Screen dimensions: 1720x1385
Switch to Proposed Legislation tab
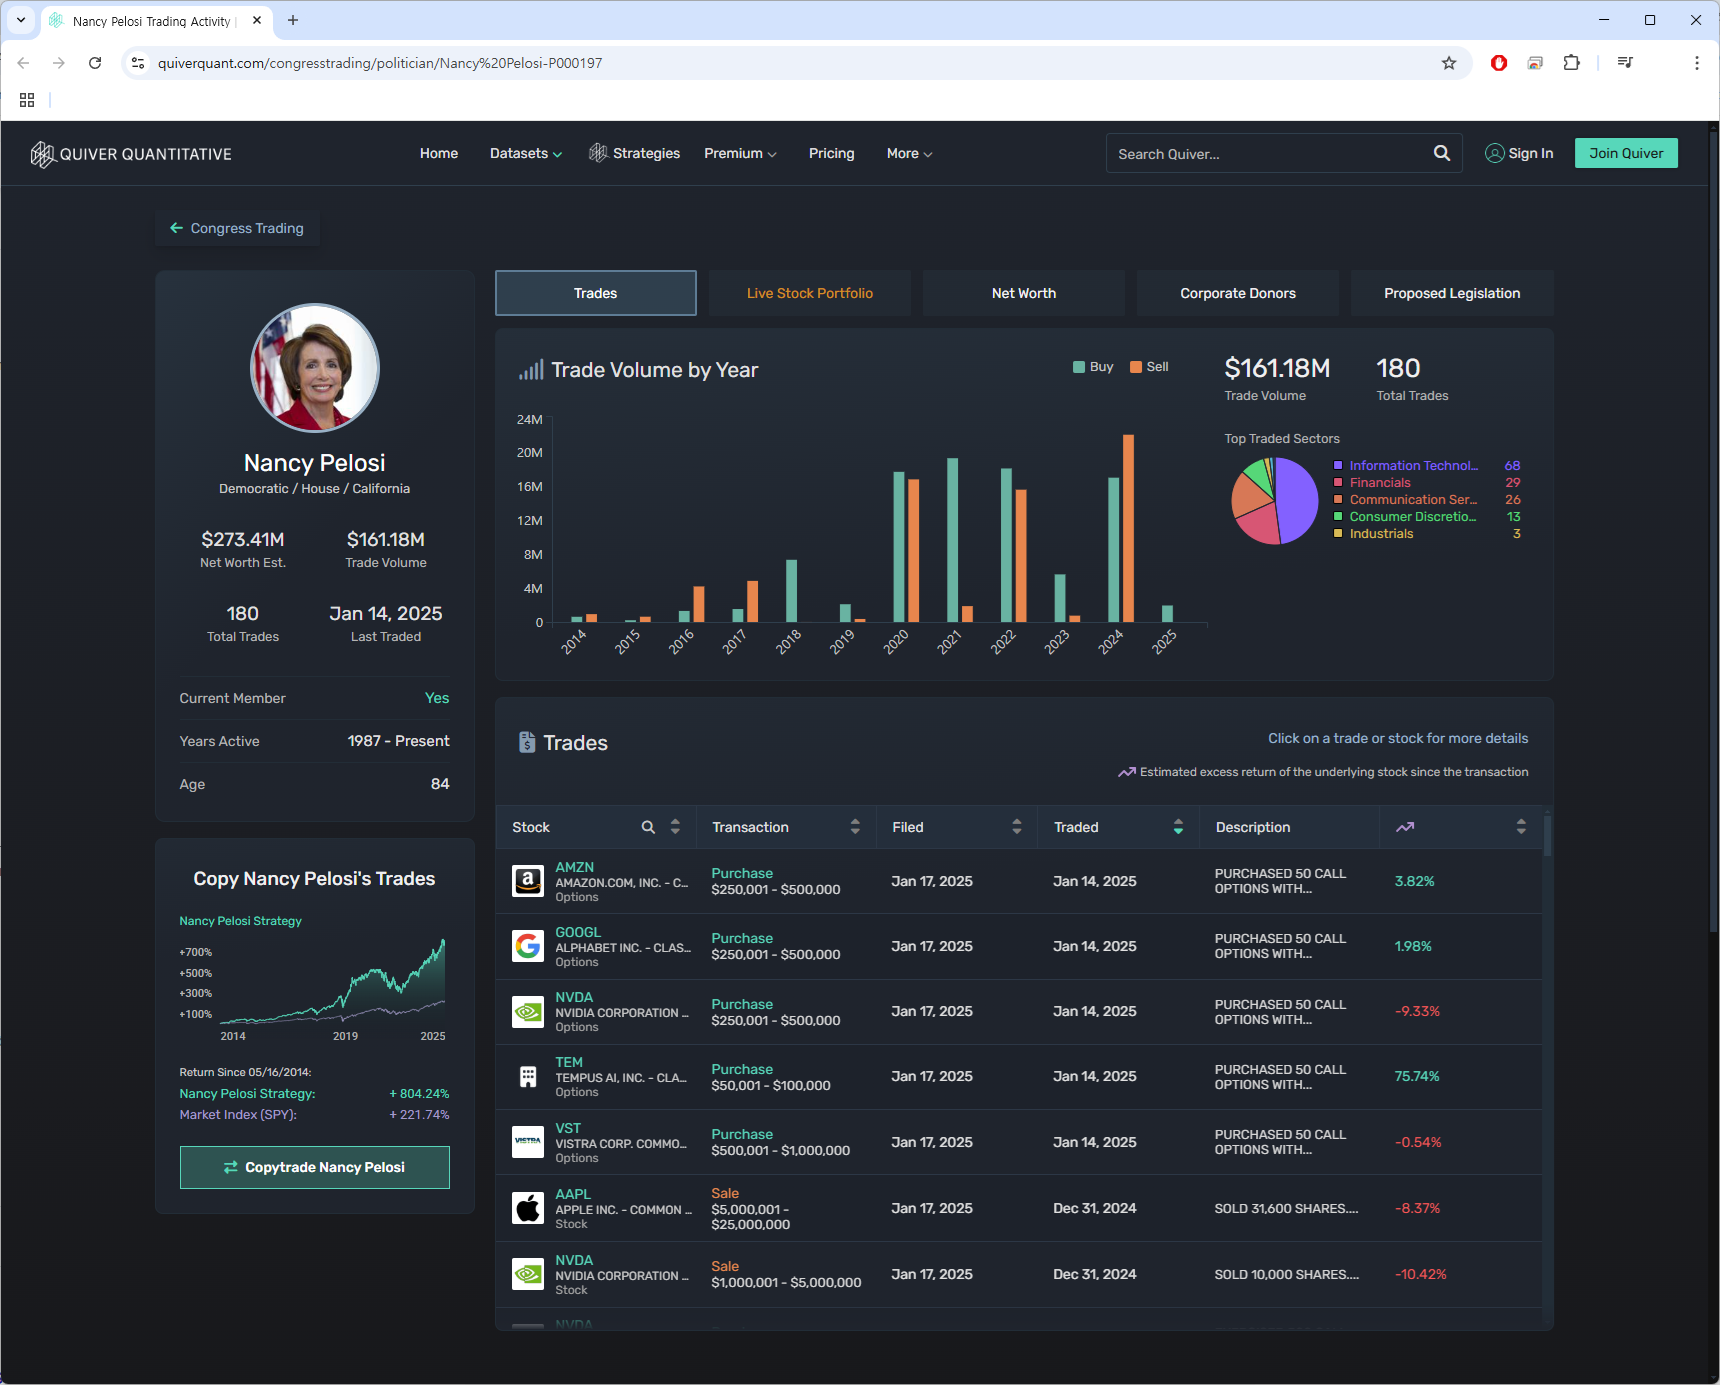tap(1452, 293)
